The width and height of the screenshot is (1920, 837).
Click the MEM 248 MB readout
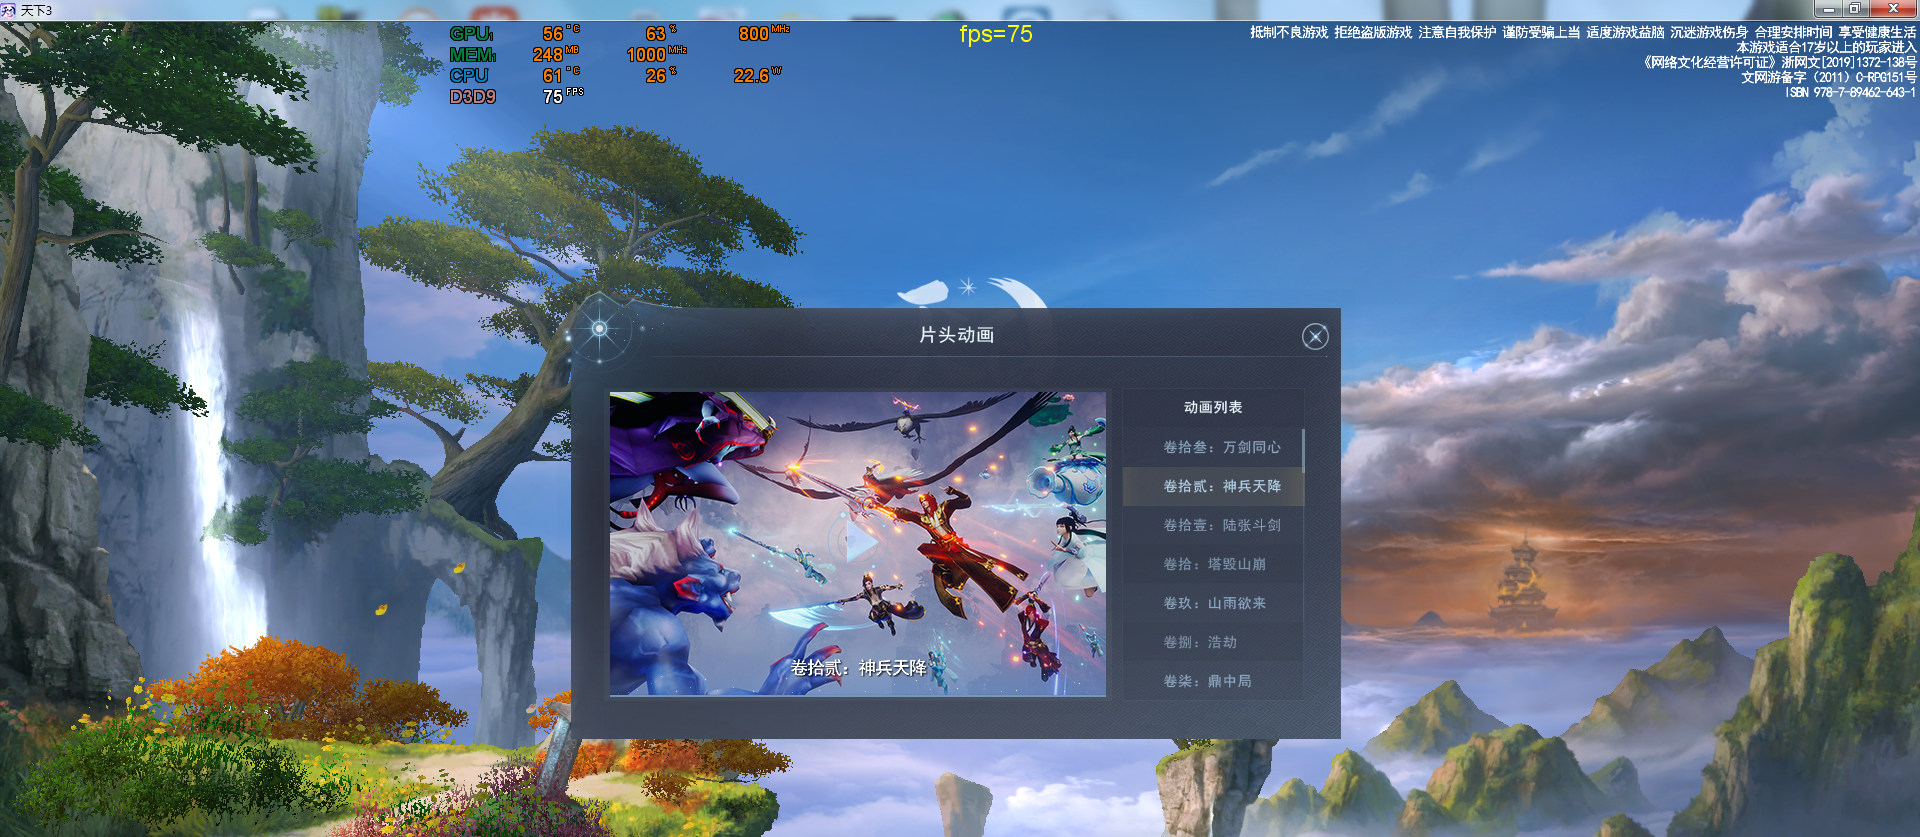pos(556,55)
